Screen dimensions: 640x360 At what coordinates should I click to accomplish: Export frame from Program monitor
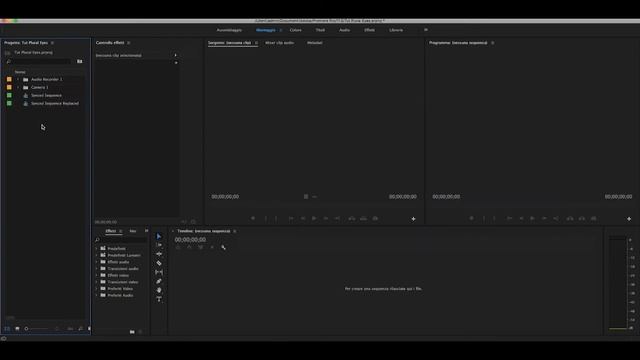(x=593, y=219)
